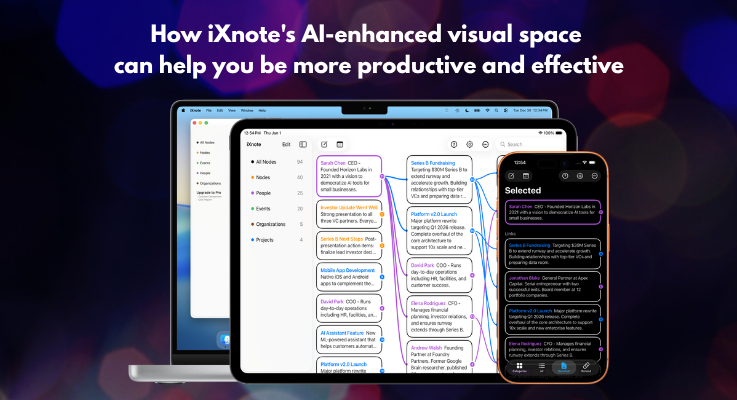Open the AI Assistant Feature card
This screenshot has width=737, height=400.
(x=349, y=339)
